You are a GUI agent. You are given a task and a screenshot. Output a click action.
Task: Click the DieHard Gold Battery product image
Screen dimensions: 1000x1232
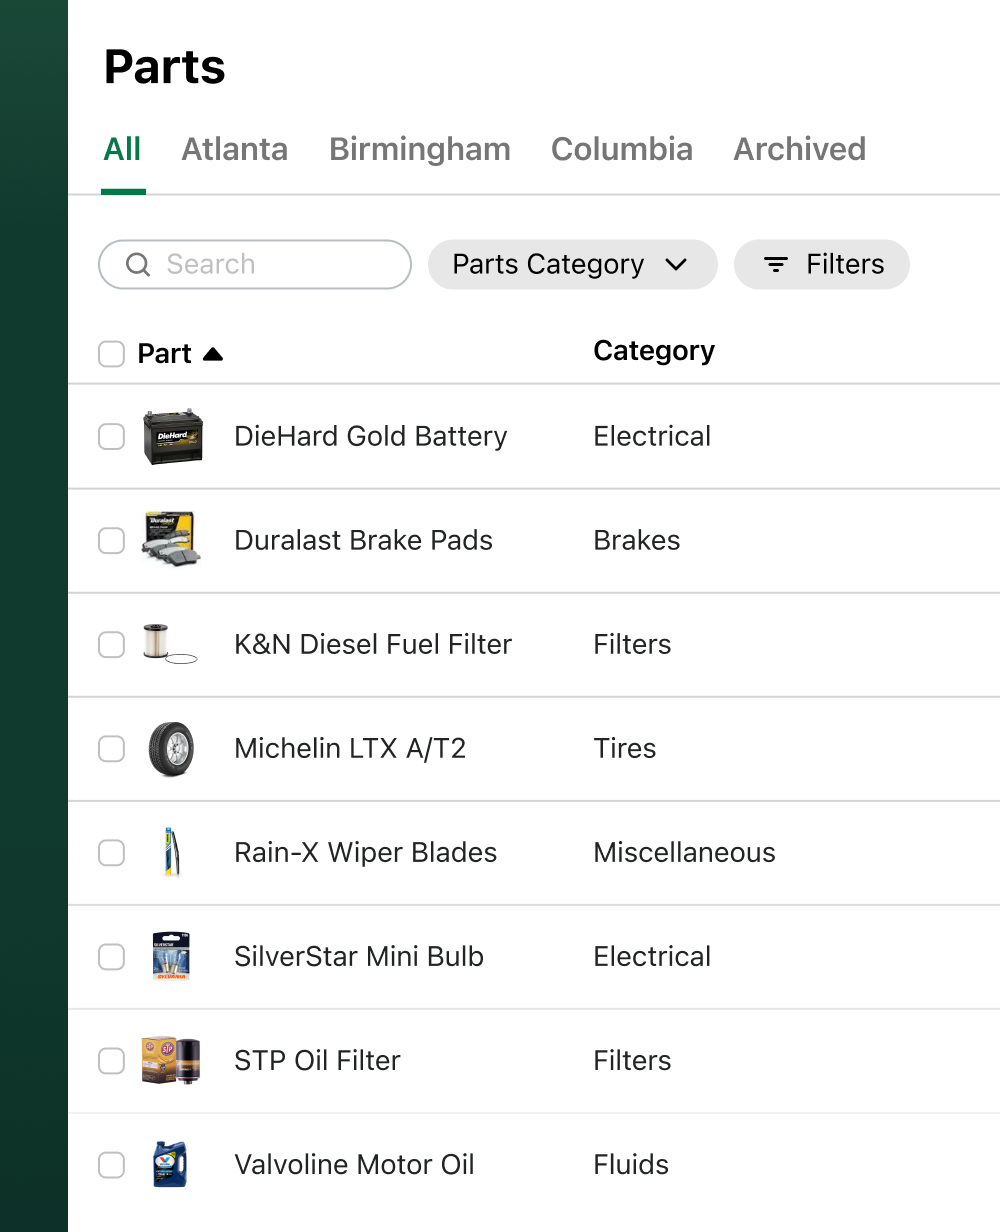pyautogui.click(x=173, y=437)
